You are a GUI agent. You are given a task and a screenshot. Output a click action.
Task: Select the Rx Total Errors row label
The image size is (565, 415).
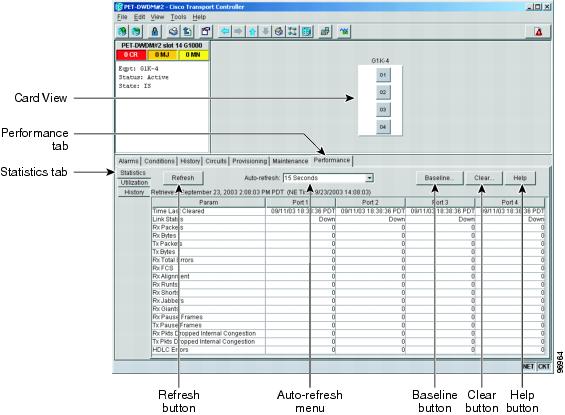[173, 260]
